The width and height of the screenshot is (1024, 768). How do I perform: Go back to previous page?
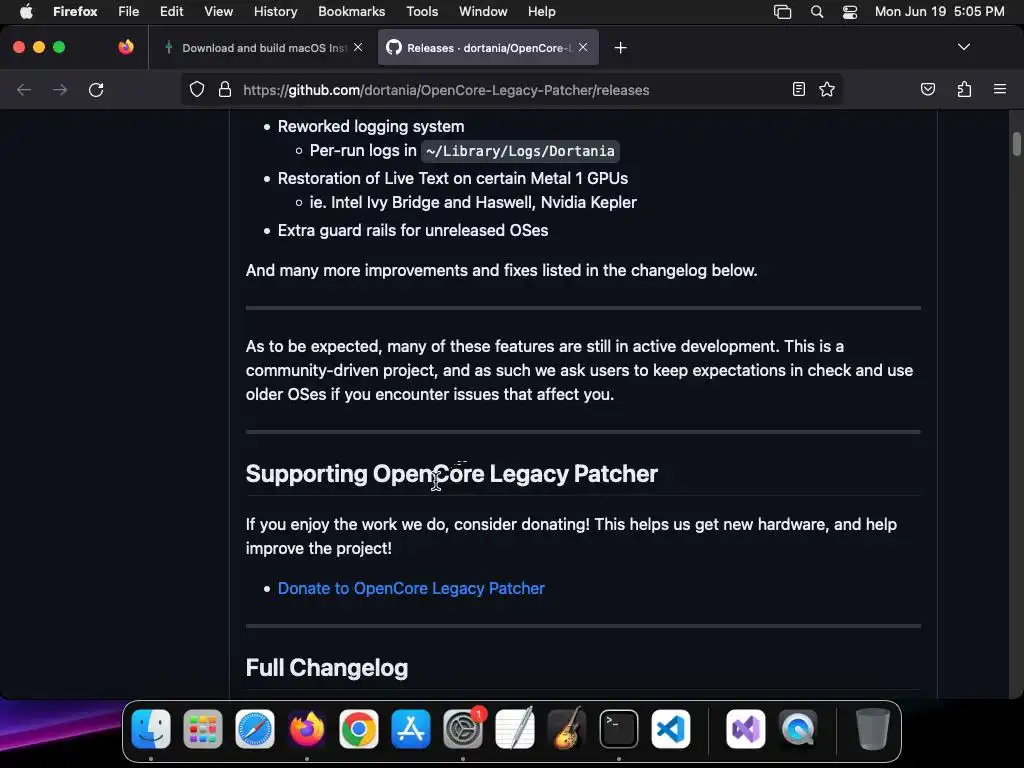24,89
